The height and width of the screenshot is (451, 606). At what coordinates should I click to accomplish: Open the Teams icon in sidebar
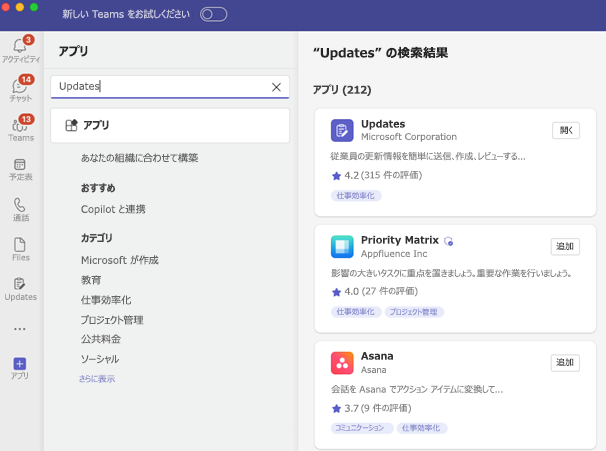click(x=20, y=125)
